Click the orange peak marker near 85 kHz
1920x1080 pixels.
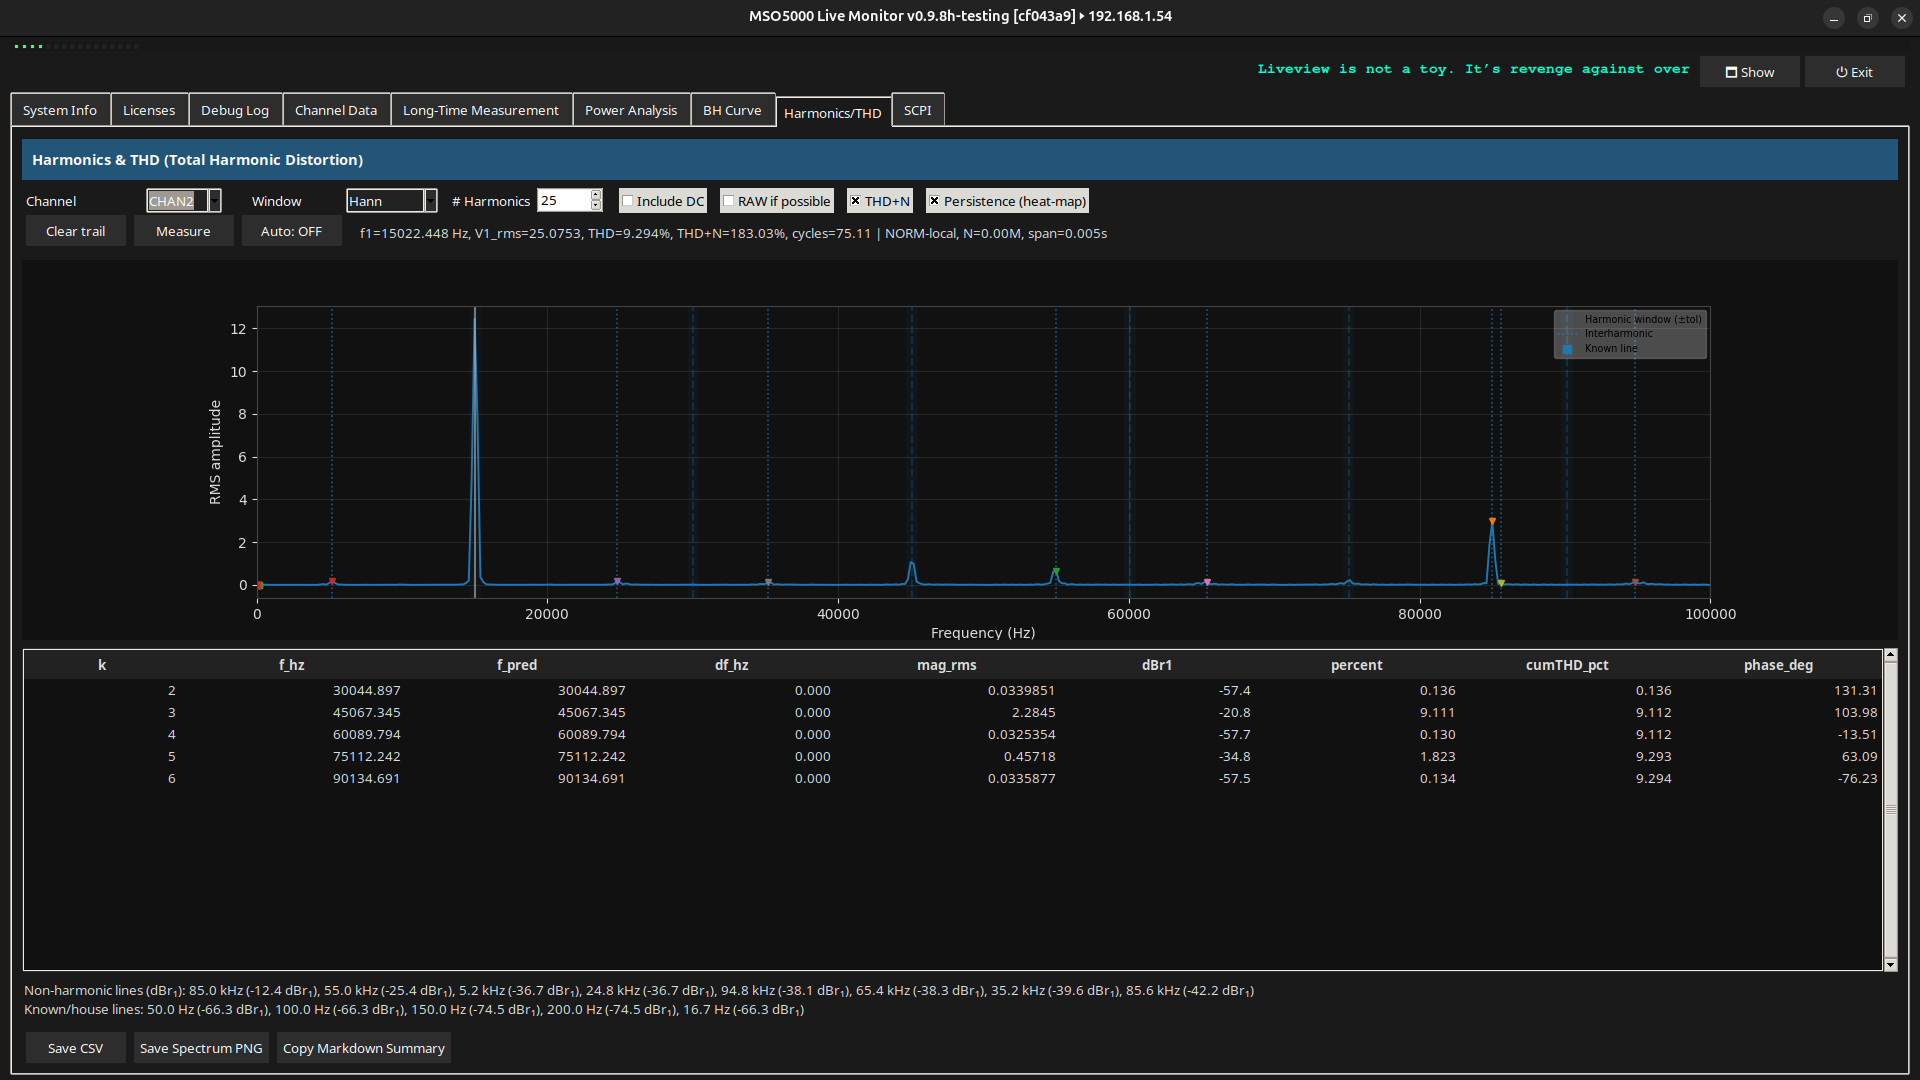pos(1492,521)
